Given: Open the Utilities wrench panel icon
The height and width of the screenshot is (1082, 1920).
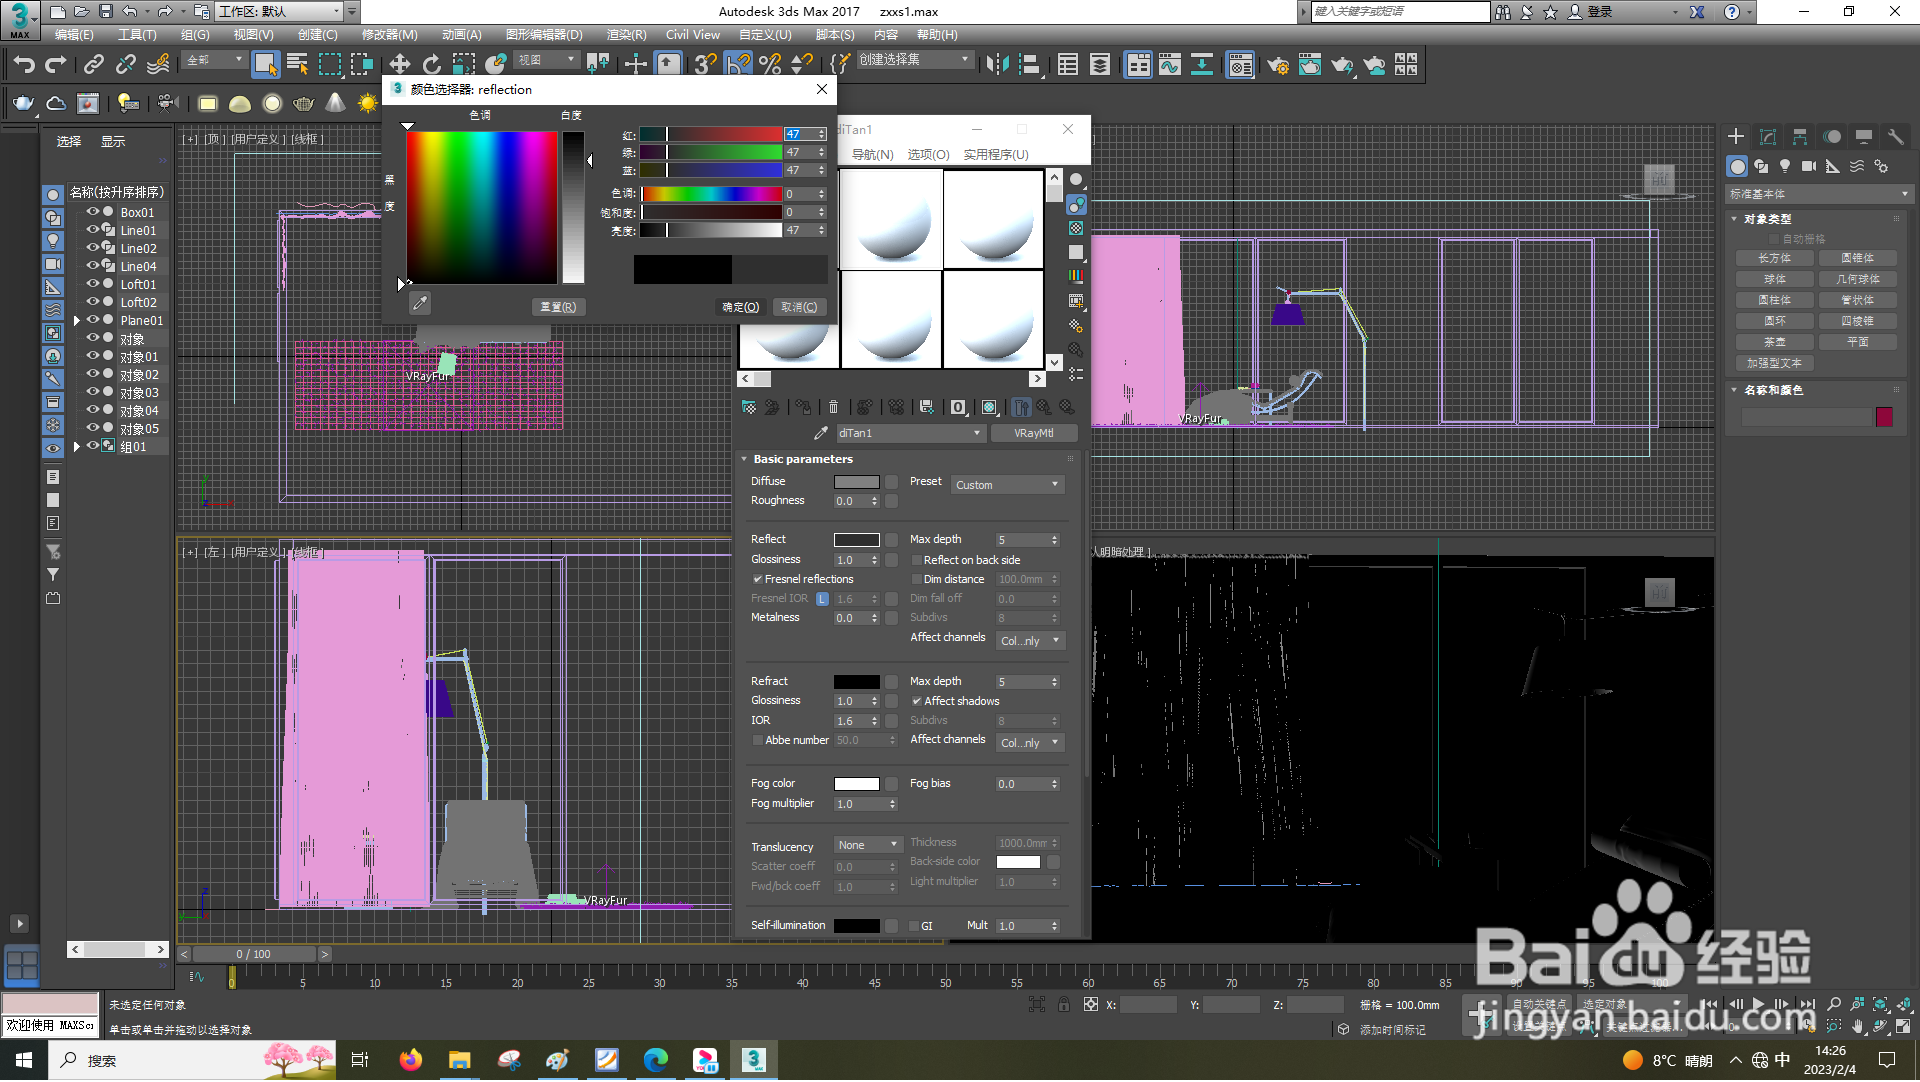Looking at the screenshot, I should tap(1895, 137).
